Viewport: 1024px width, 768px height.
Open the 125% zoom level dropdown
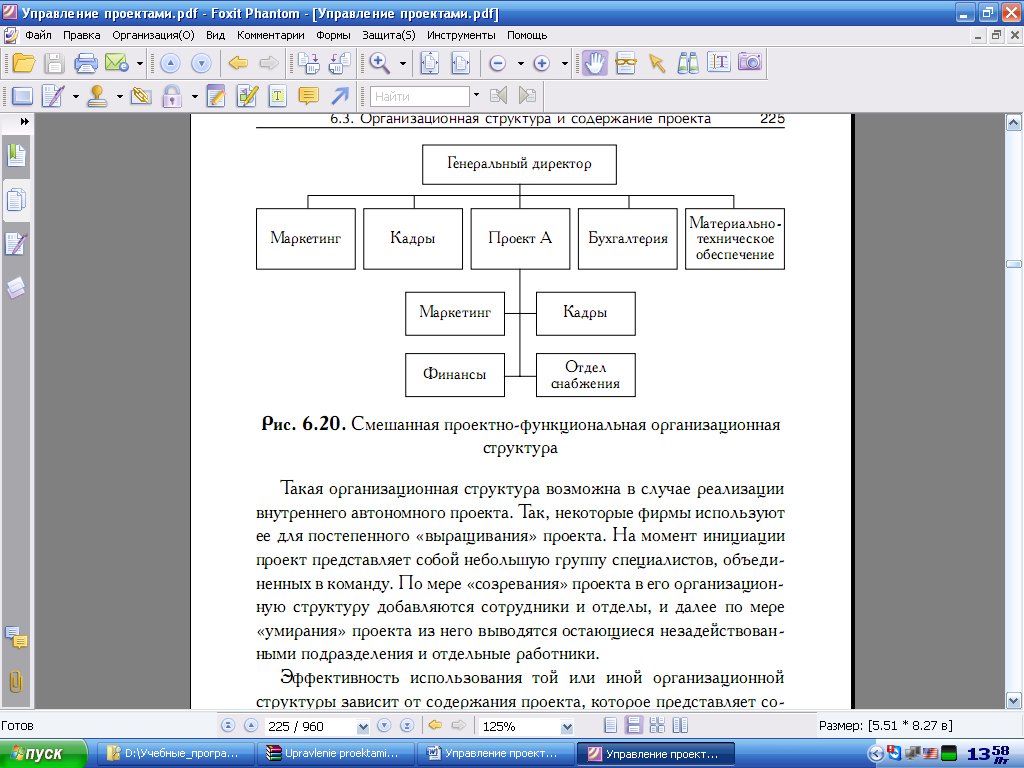tap(567, 726)
